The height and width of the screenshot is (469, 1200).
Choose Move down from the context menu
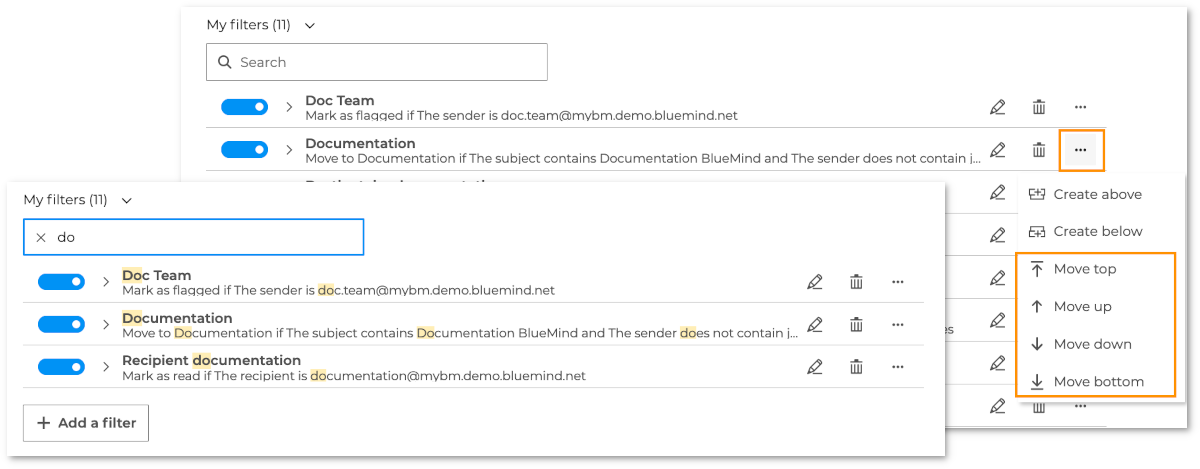coord(1092,344)
